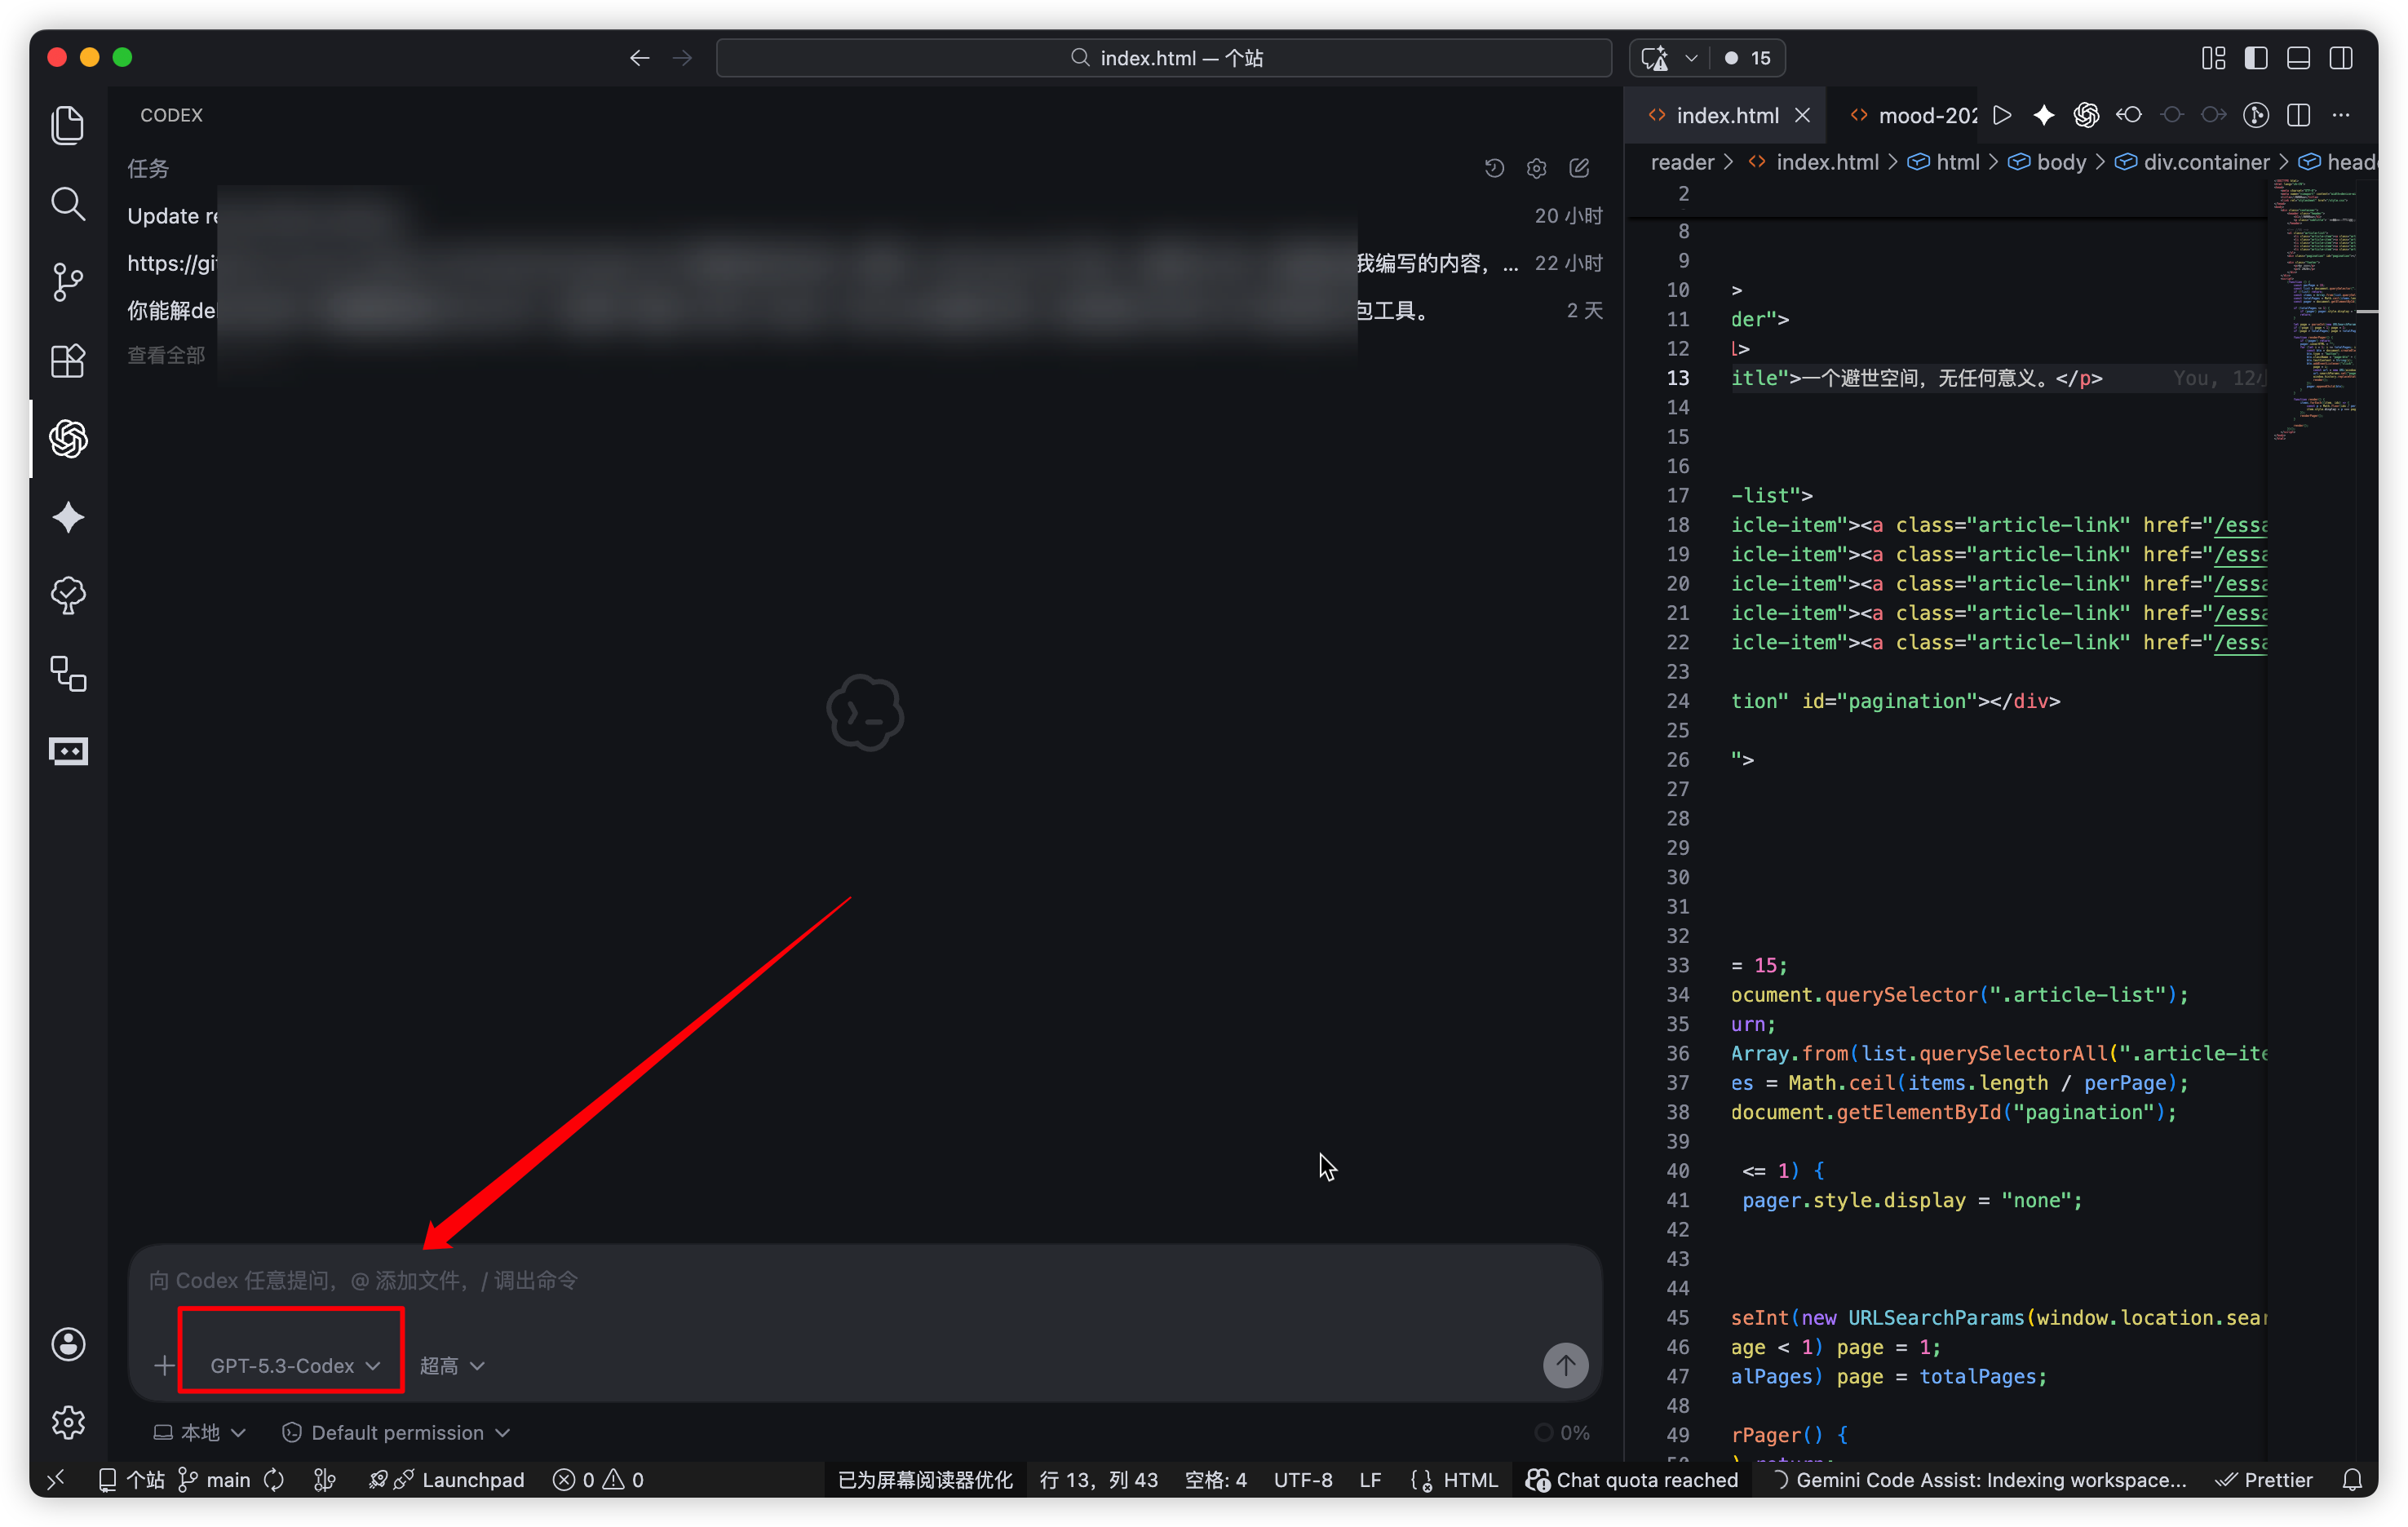Click the 查看全部 link
This screenshot has width=2408, height=1527.
click(166, 355)
